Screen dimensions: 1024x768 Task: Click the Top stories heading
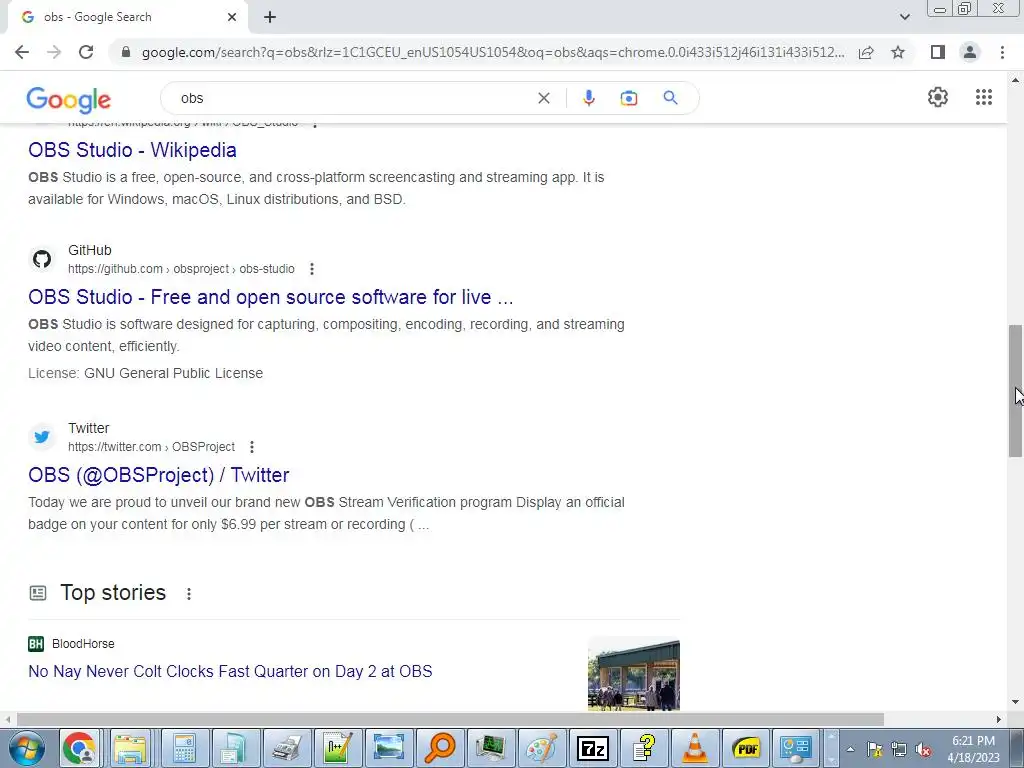click(113, 592)
